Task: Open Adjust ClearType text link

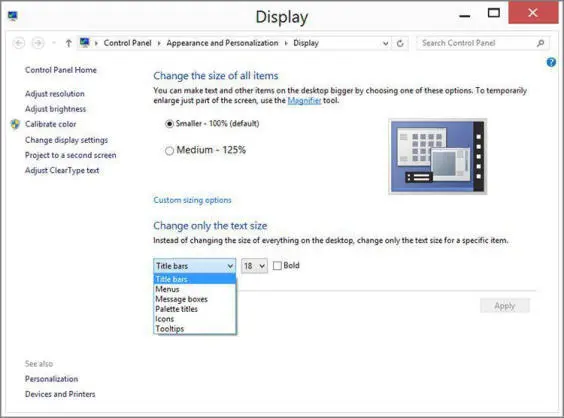Action: pyautogui.click(x=62, y=171)
